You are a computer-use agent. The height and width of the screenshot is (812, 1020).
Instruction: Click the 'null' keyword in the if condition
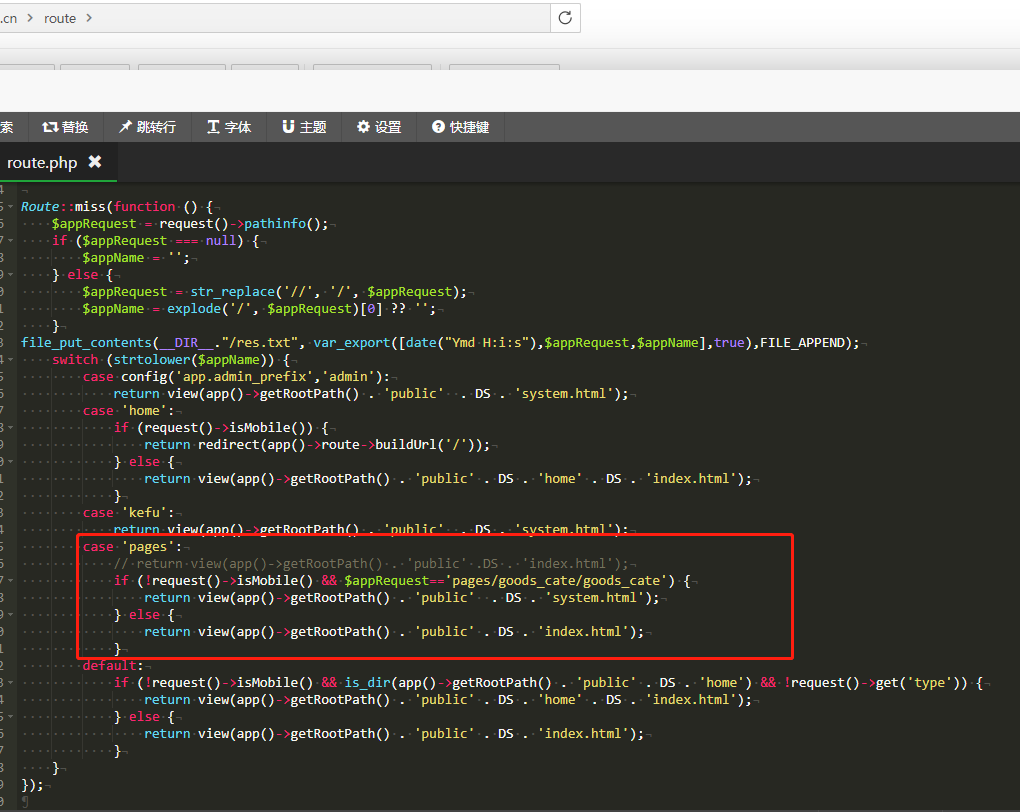click(x=221, y=241)
